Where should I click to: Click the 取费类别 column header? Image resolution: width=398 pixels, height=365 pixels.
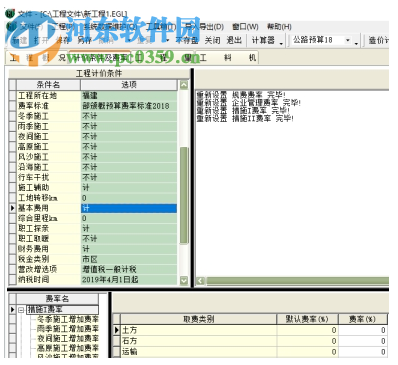click(x=198, y=319)
